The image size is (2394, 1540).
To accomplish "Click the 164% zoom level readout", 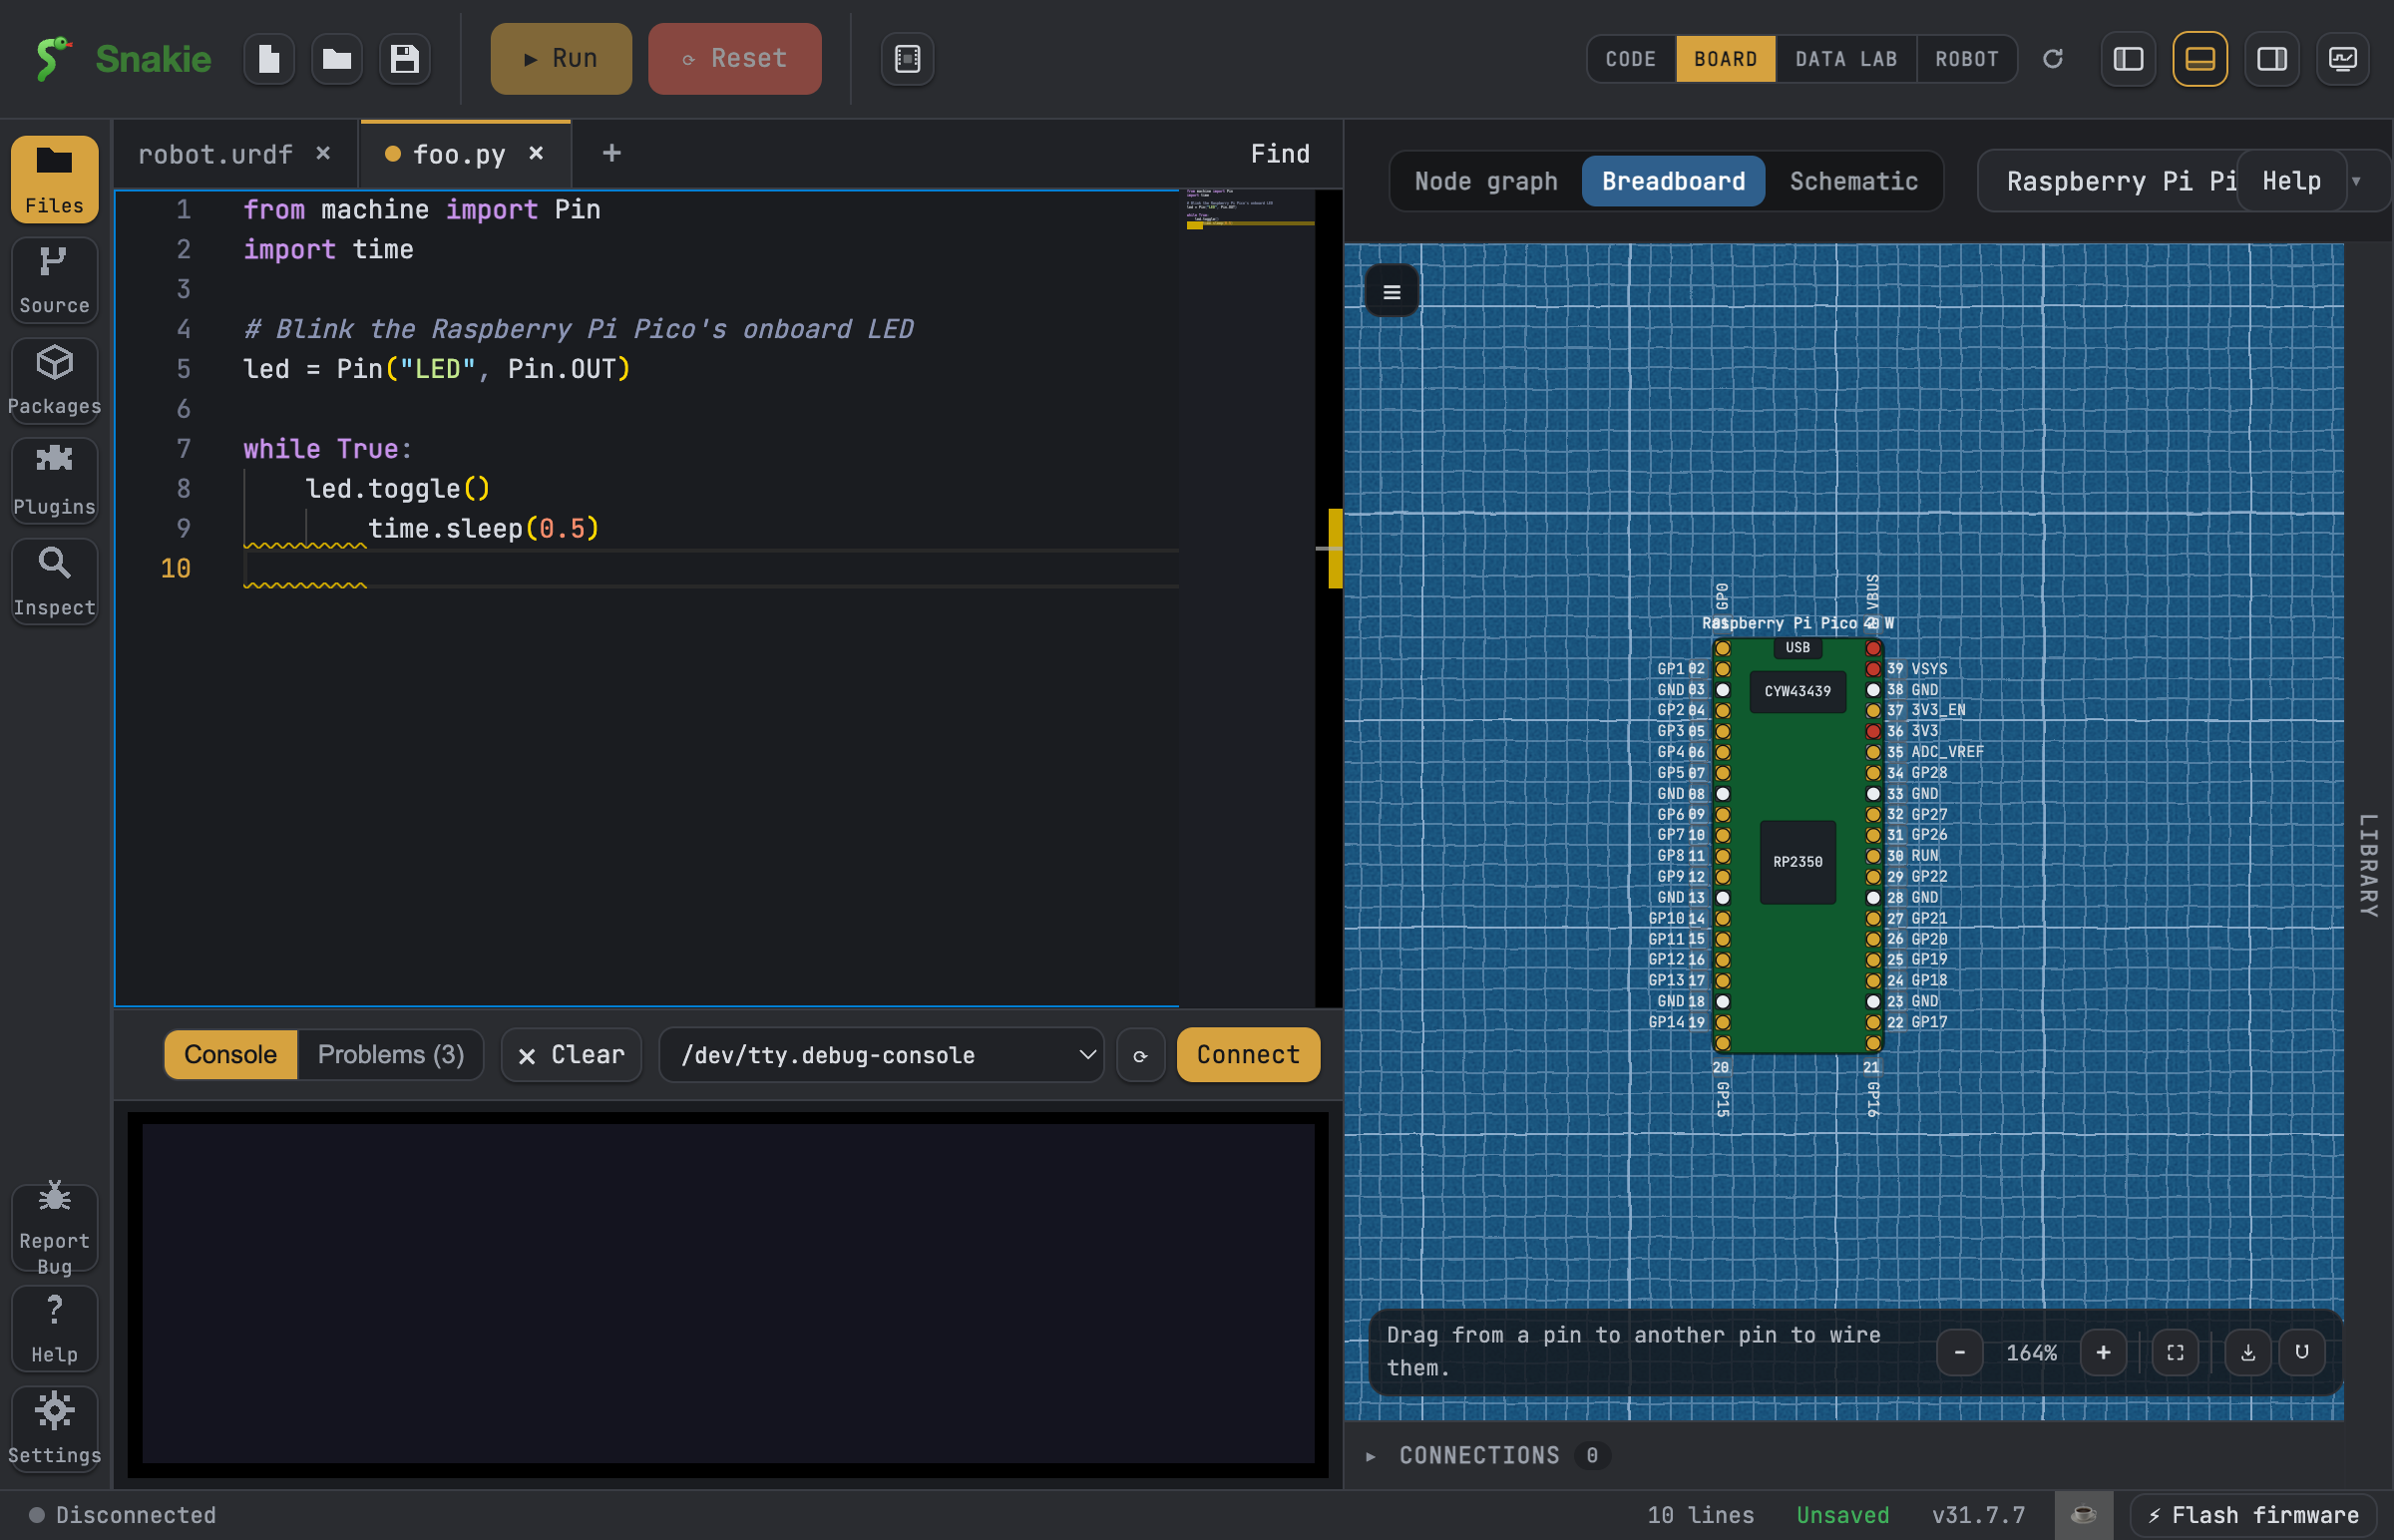I will (x=2031, y=1353).
